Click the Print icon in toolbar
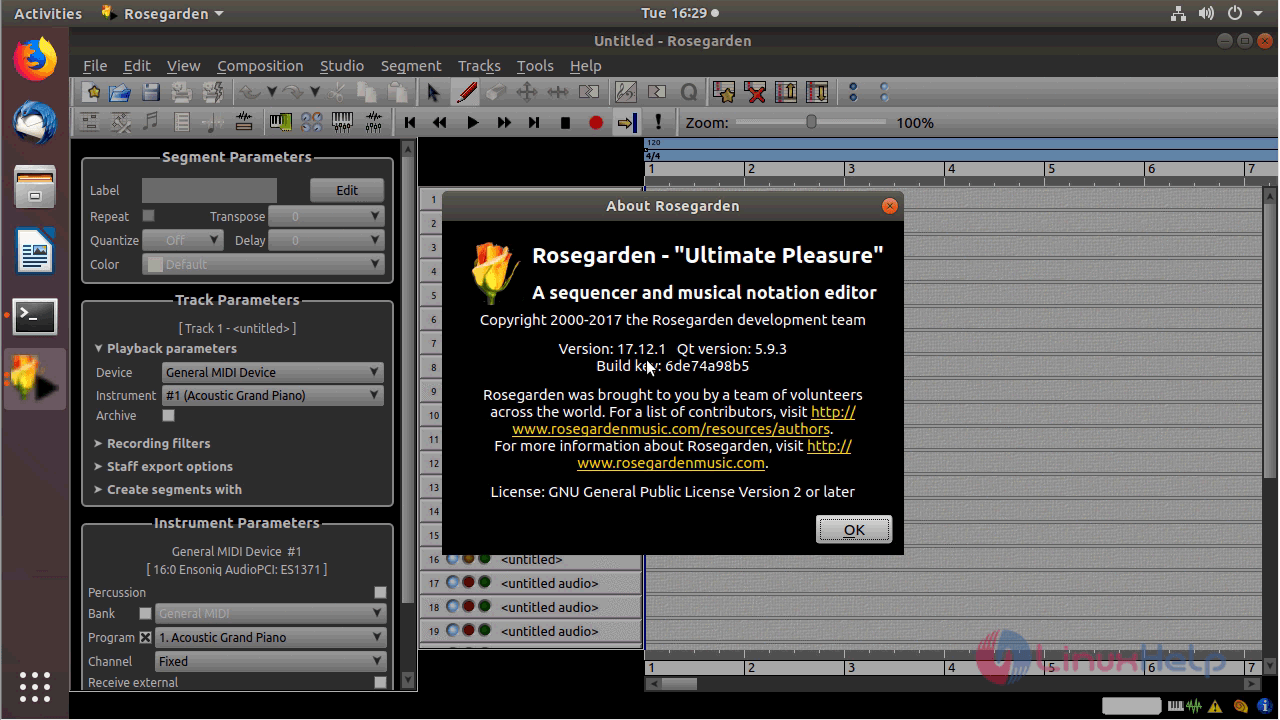Image resolution: width=1280 pixels, height=720 pixels. 182,92
